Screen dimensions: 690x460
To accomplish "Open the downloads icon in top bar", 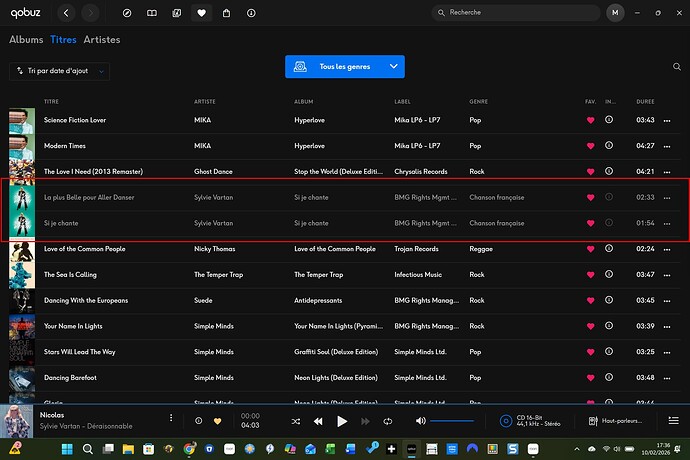I will pos(251,13).
